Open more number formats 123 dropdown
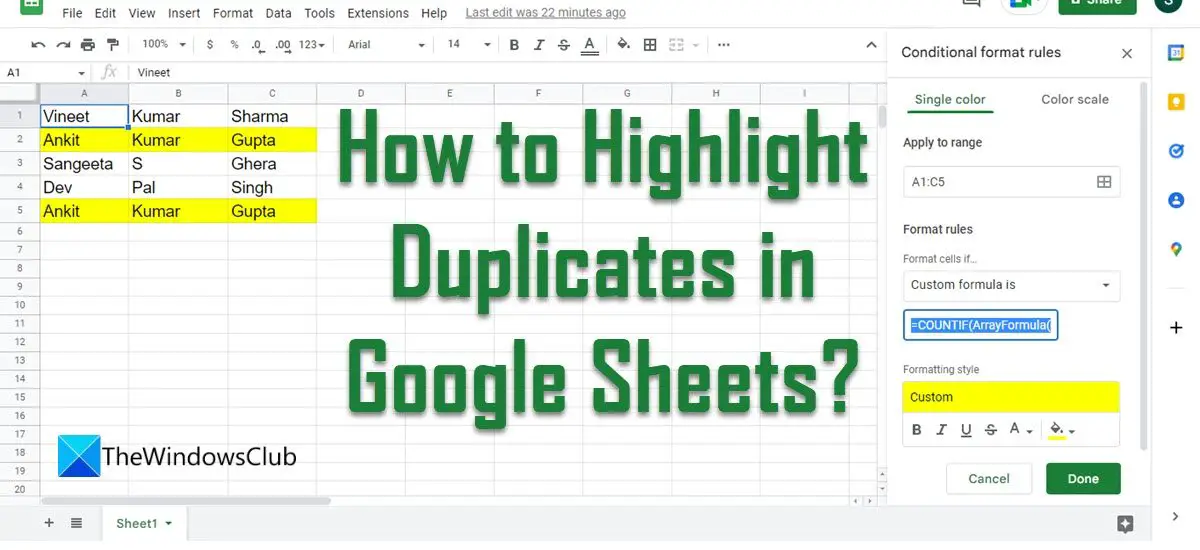 pos(313,45)
